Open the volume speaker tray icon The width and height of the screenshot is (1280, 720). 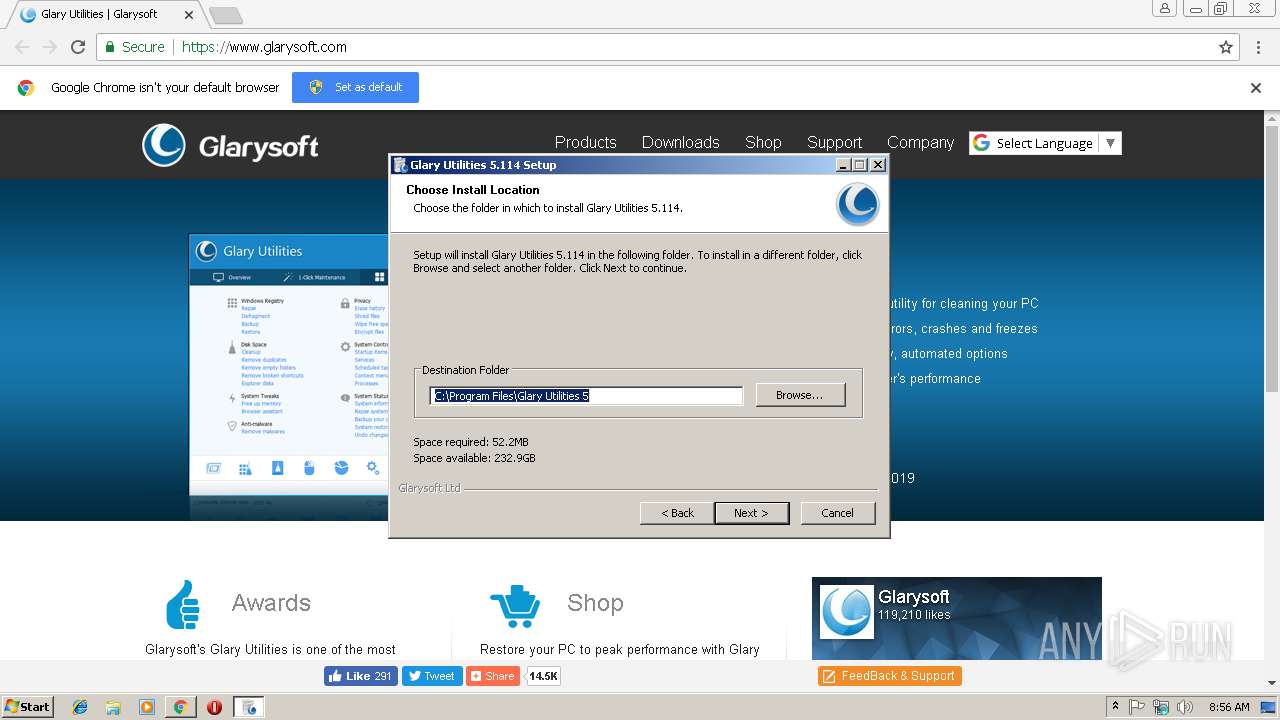tap(1185, 707)
